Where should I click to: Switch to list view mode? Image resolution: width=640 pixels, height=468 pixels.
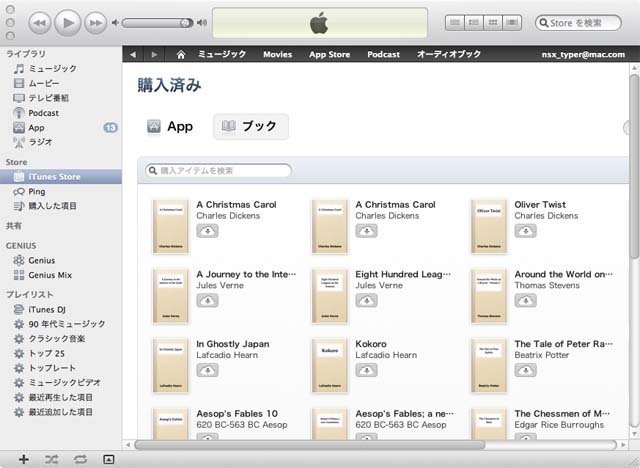point(455,23)
